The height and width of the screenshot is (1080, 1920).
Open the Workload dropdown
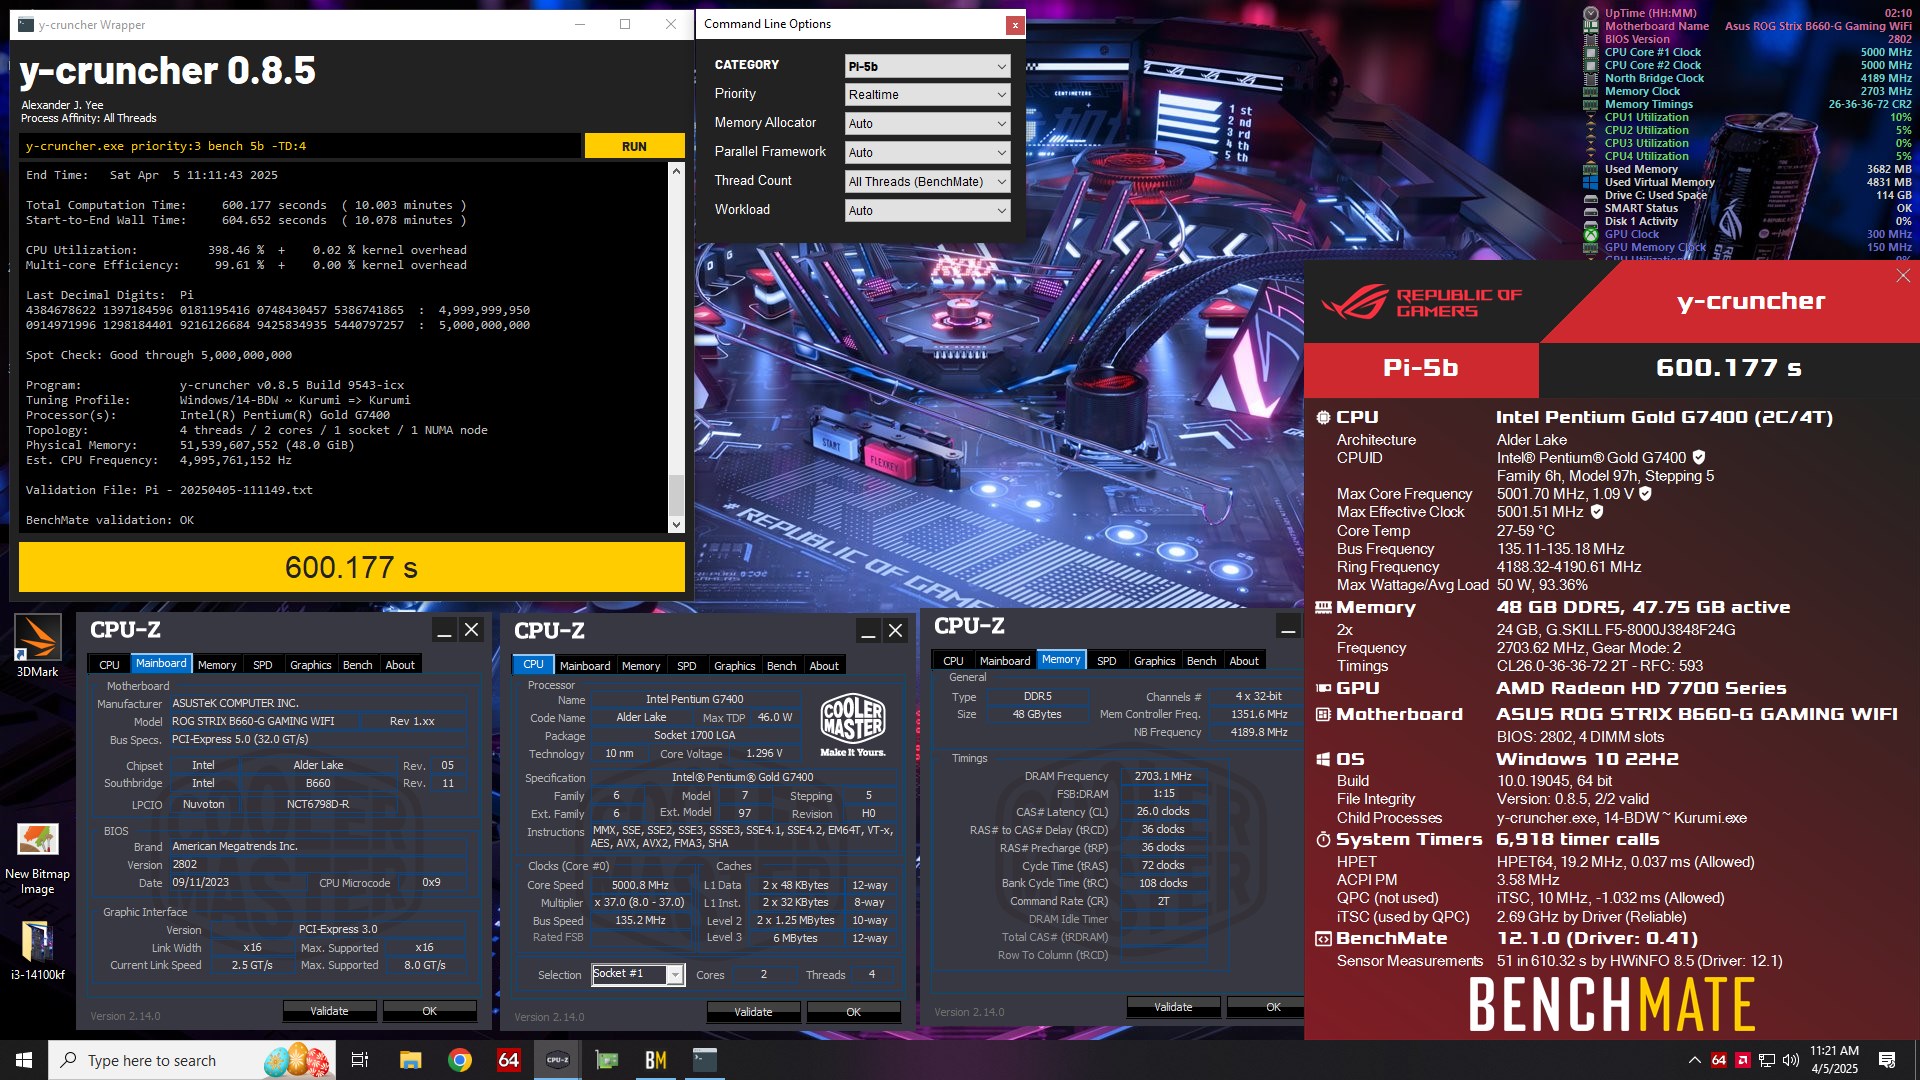pos(927,210)
